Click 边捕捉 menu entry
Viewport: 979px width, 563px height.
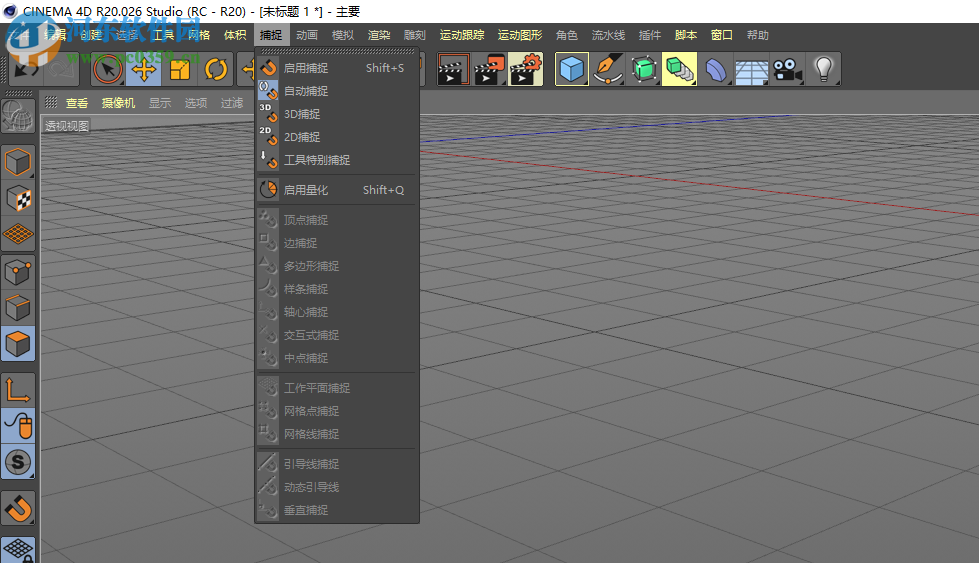point(337,243)
